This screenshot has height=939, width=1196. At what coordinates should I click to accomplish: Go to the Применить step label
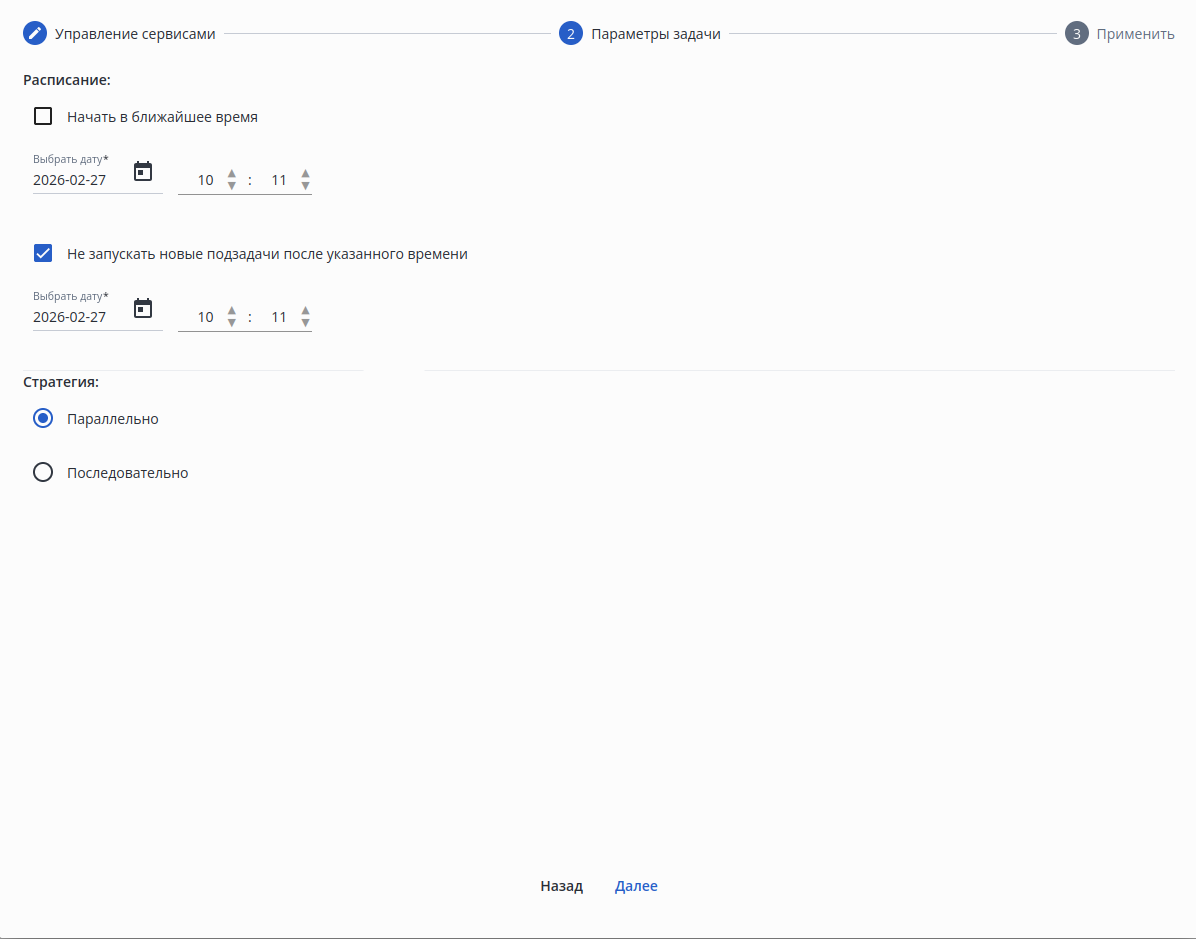1135,34
